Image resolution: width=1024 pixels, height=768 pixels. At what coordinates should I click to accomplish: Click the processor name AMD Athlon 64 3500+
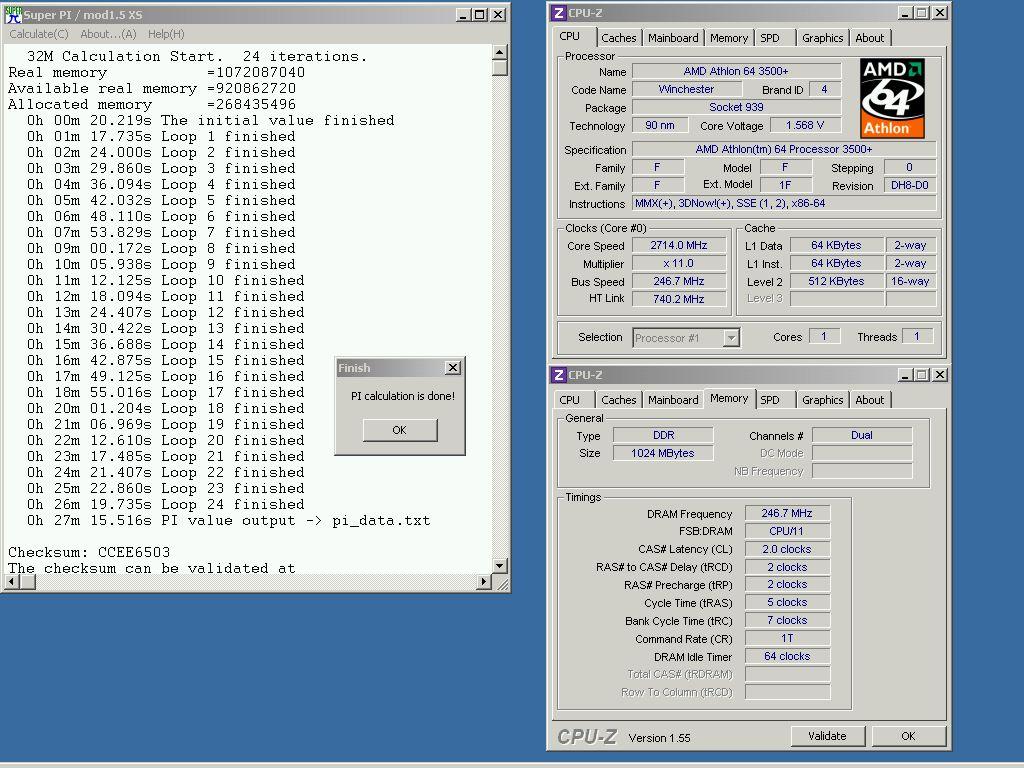tap(736, 71)
